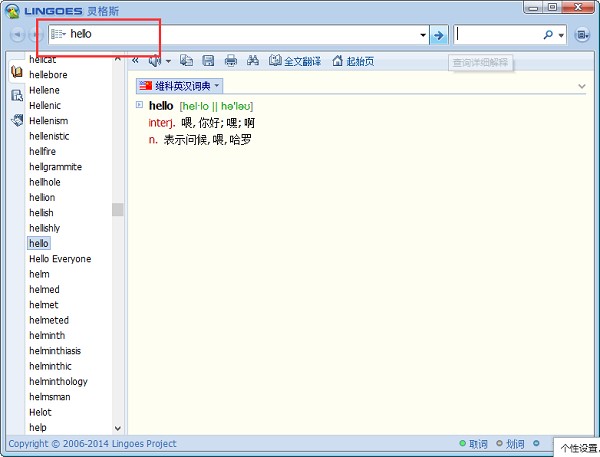This screenshot has width=600, height=457.
Task: Click the word list scroll up arrow
Action: [117, 59]
